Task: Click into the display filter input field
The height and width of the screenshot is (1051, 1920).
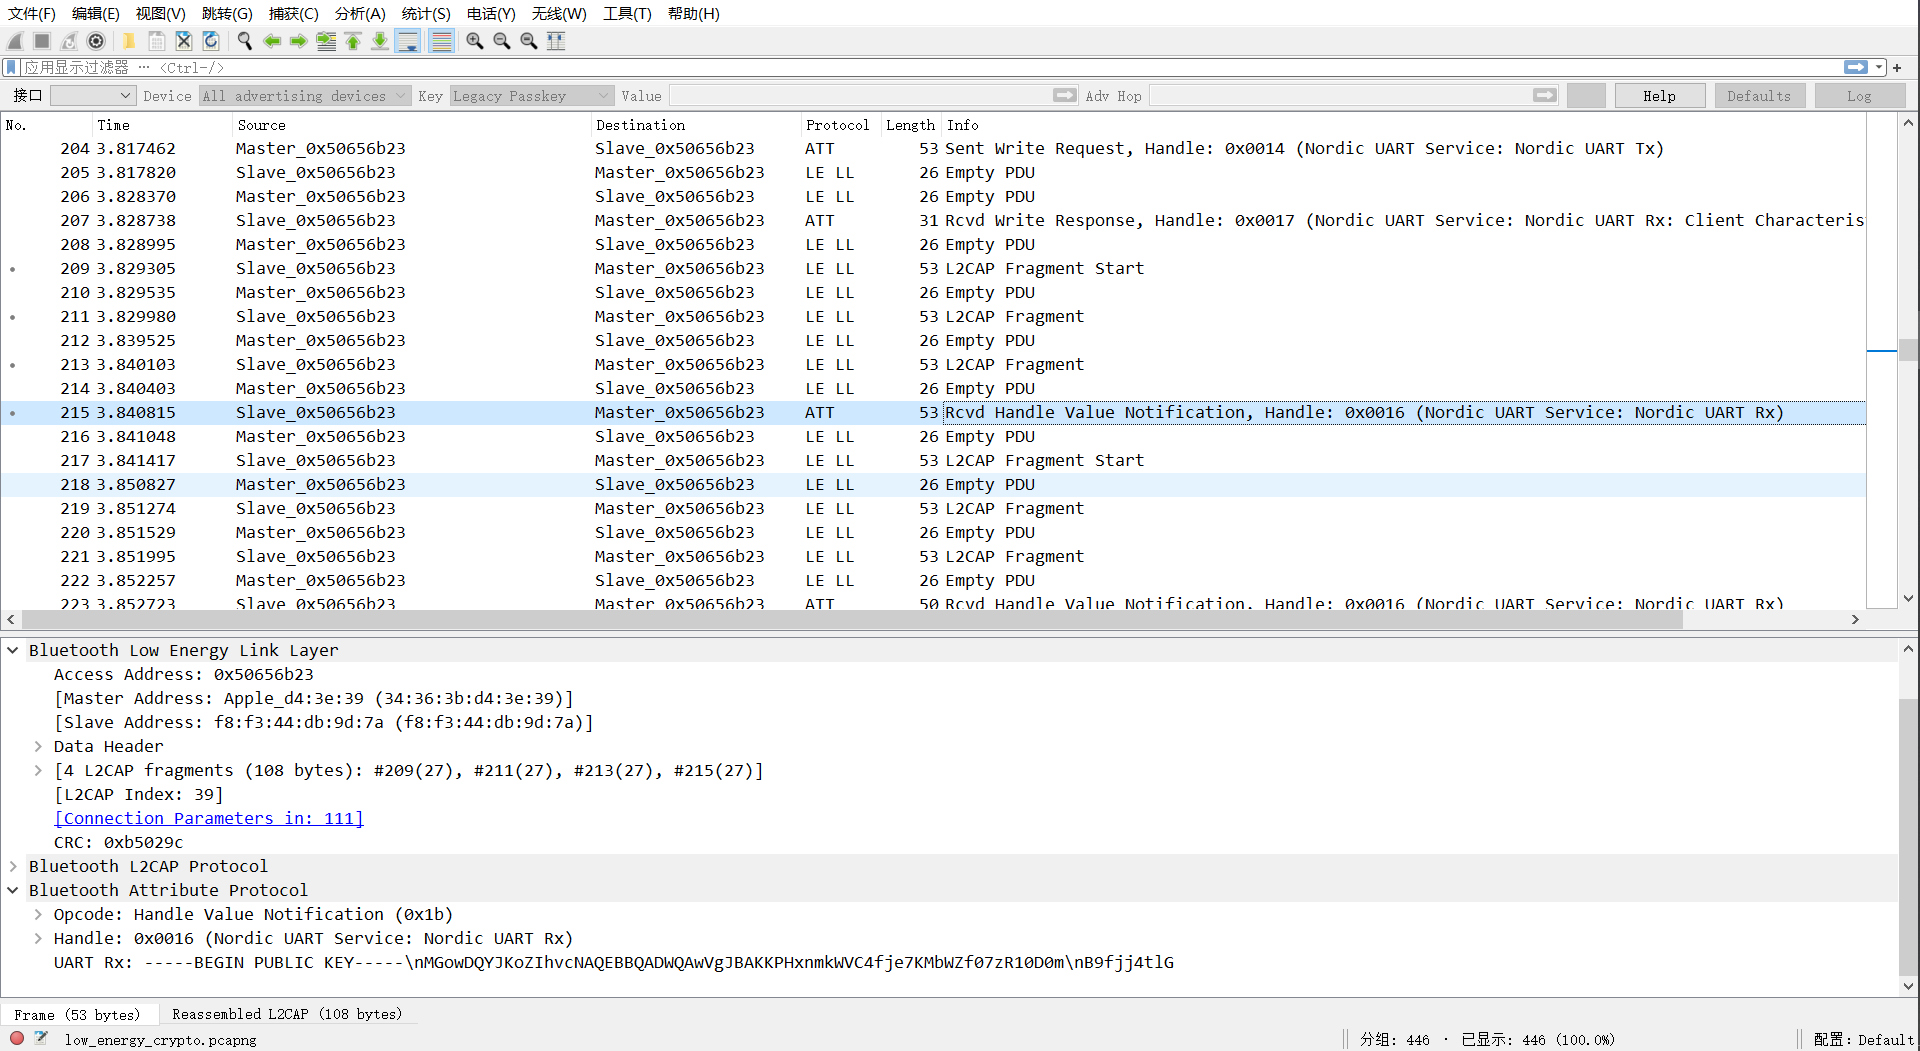Action: click(930, 67)
